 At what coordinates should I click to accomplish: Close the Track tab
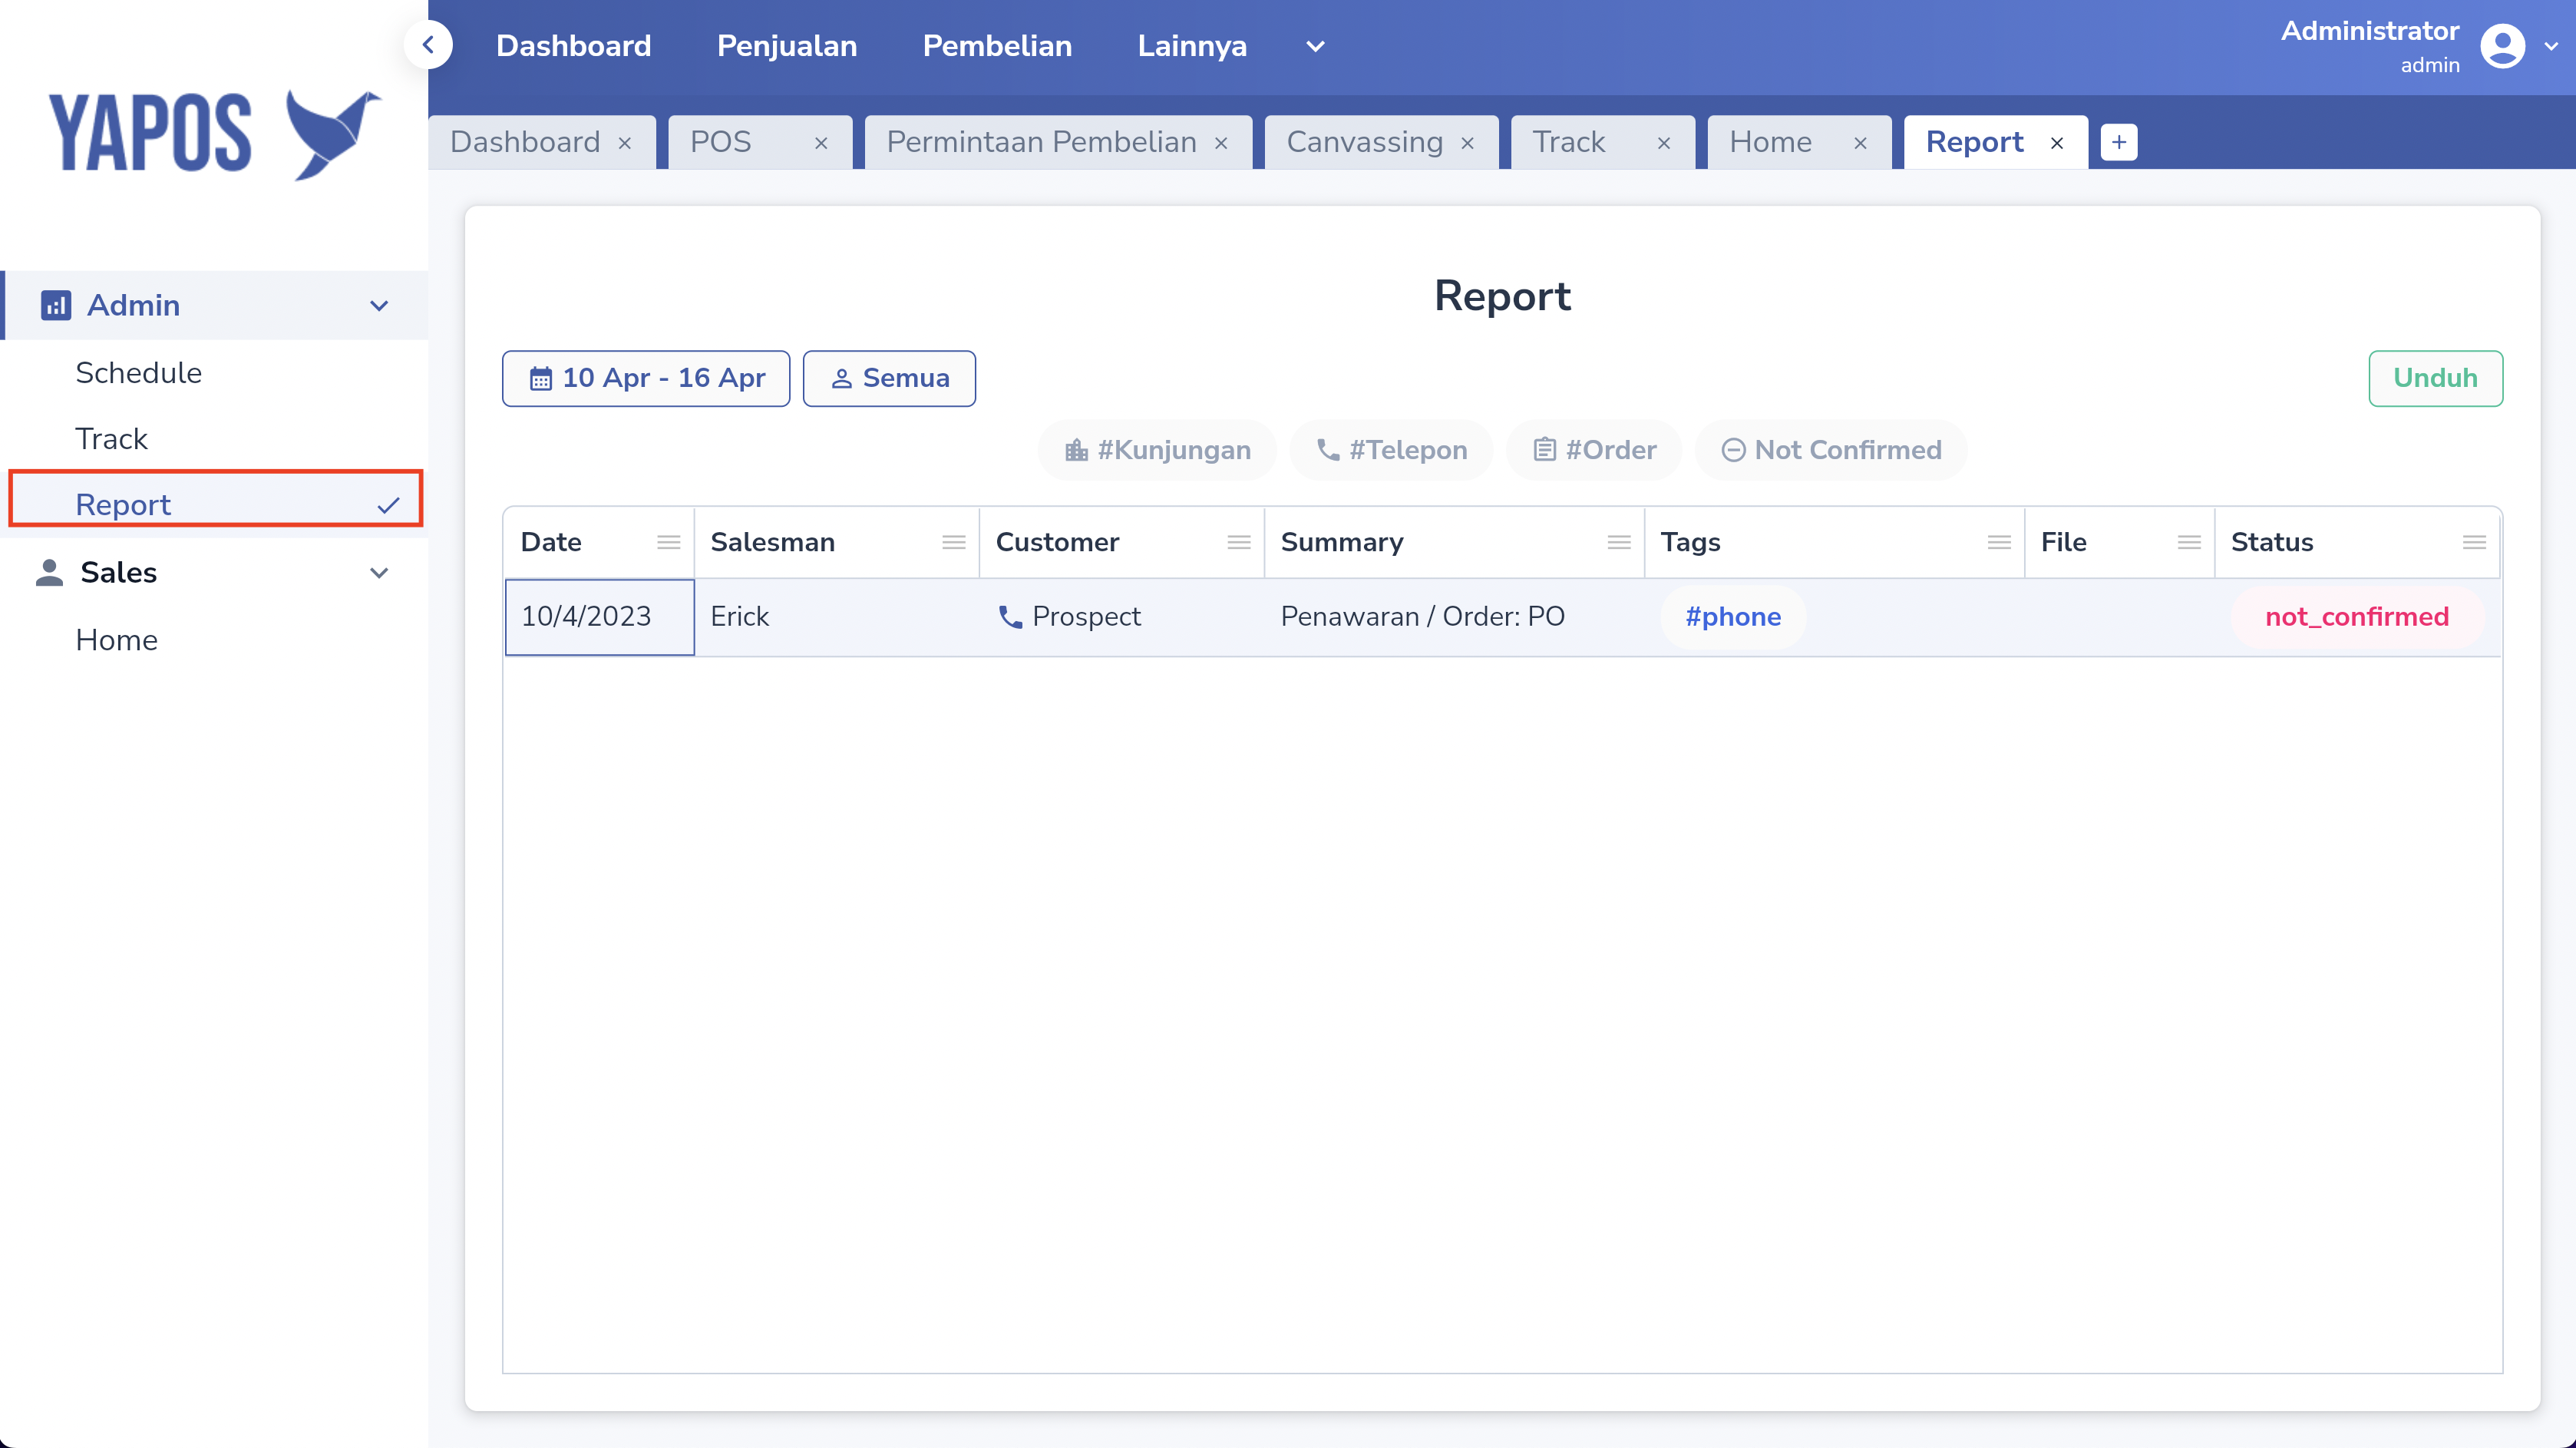click(1664, 143)
